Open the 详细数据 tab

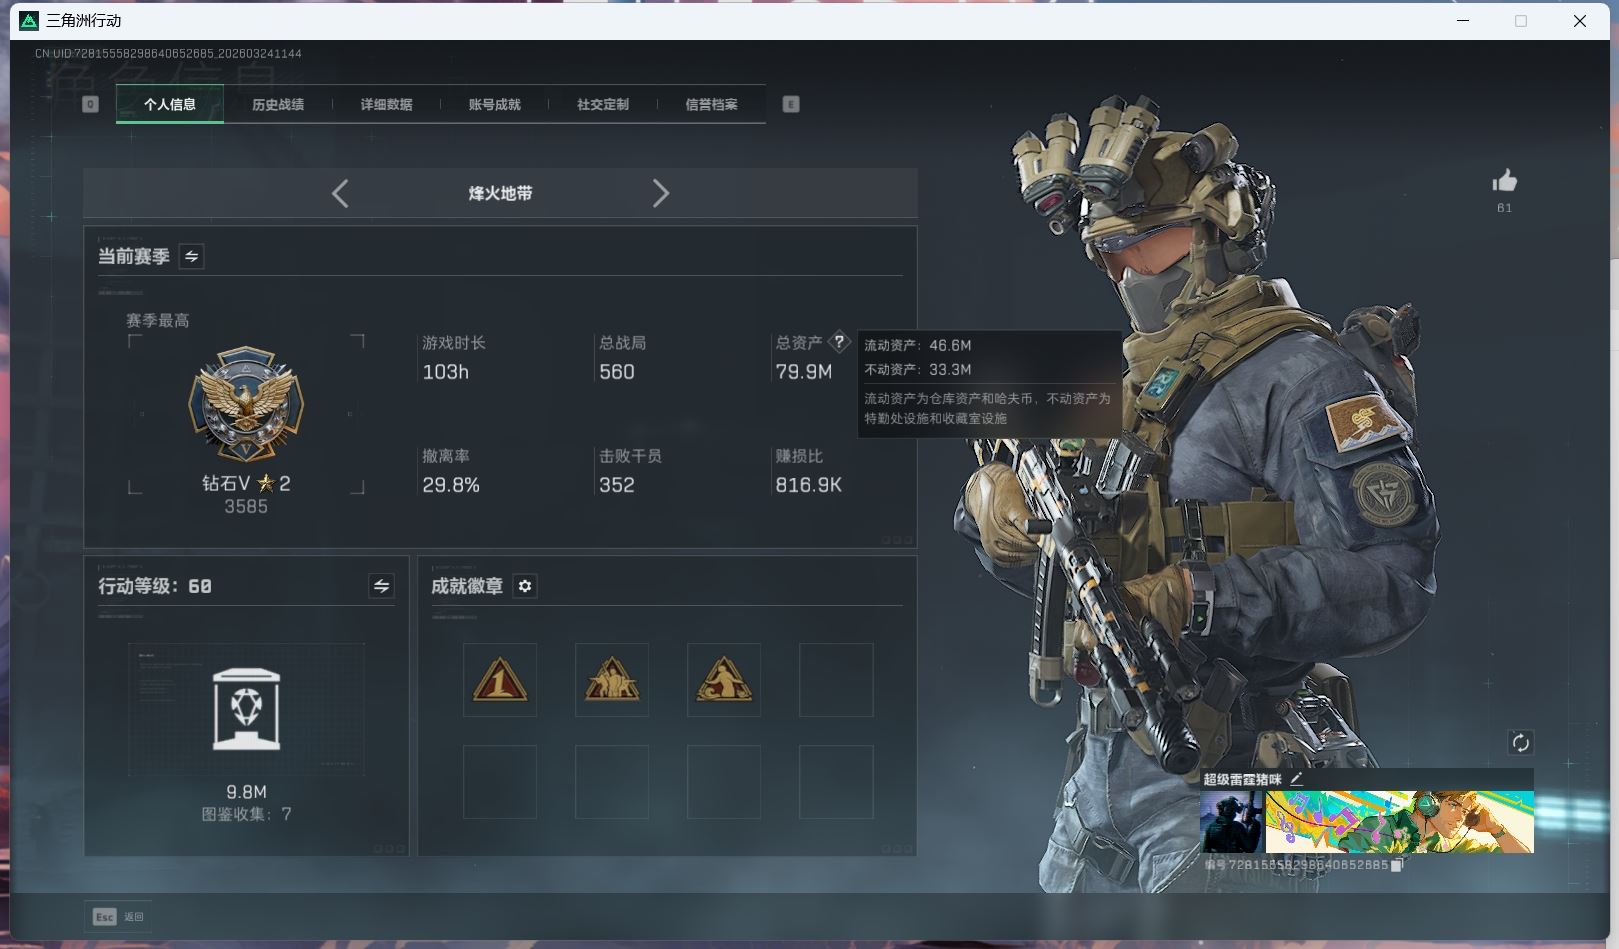[386, 104]
